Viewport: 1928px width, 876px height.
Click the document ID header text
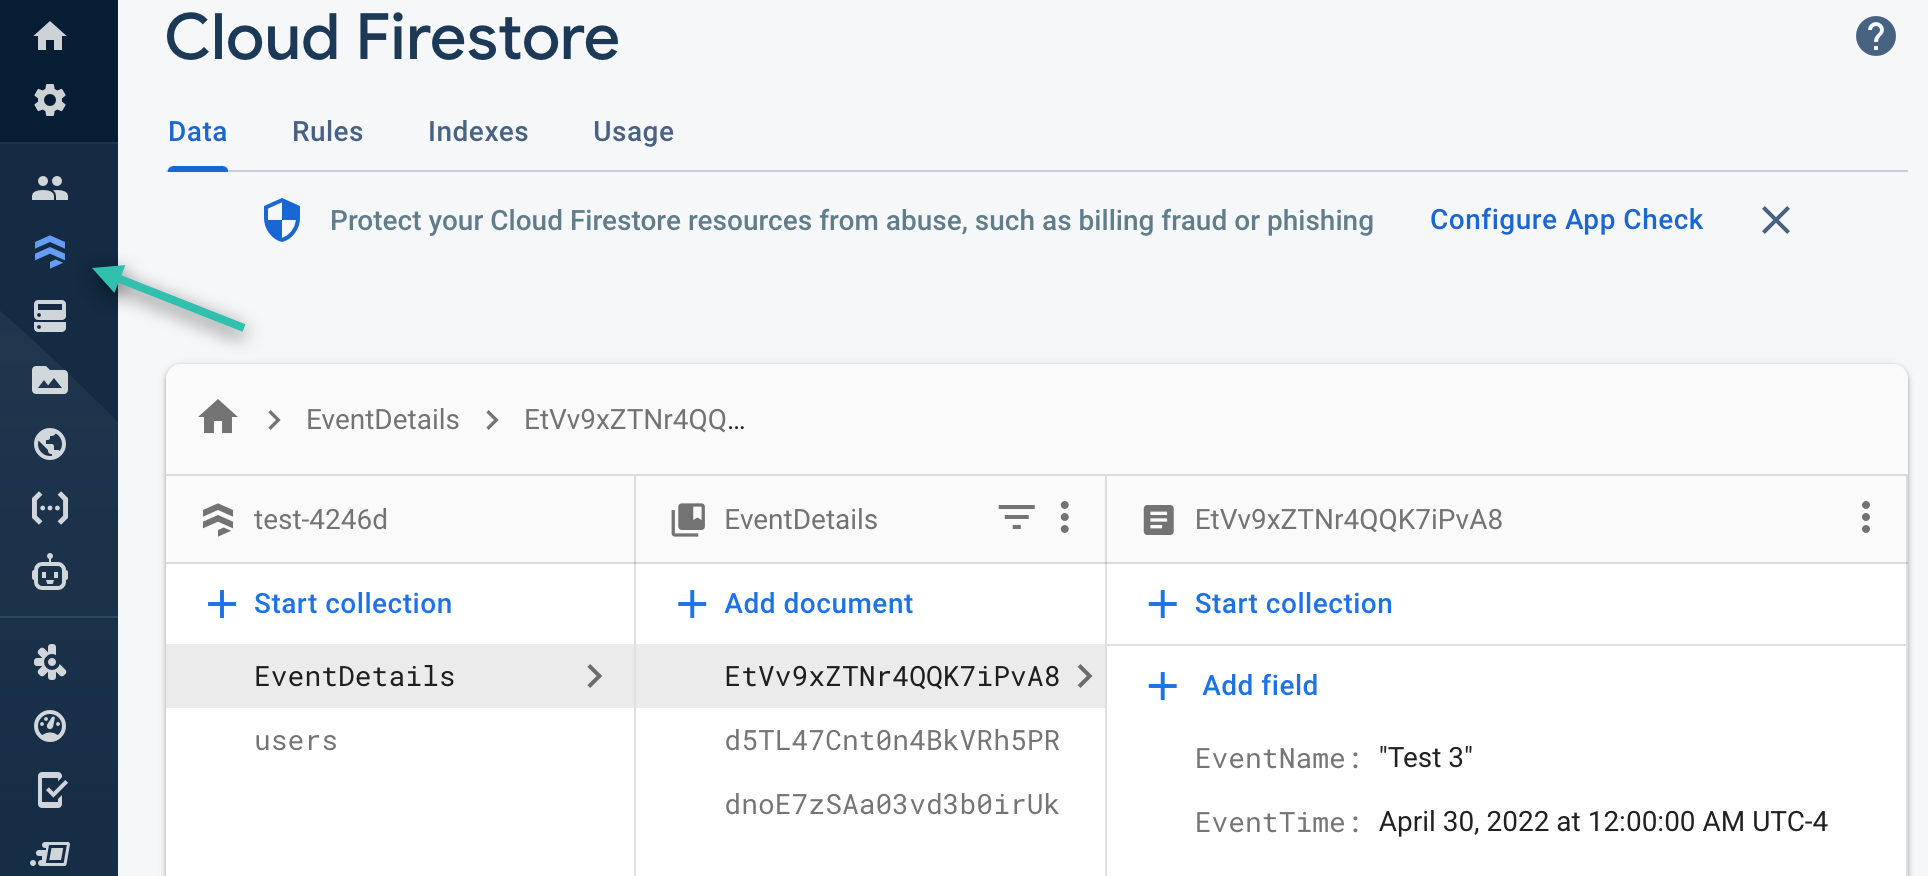pos(1348,520)
